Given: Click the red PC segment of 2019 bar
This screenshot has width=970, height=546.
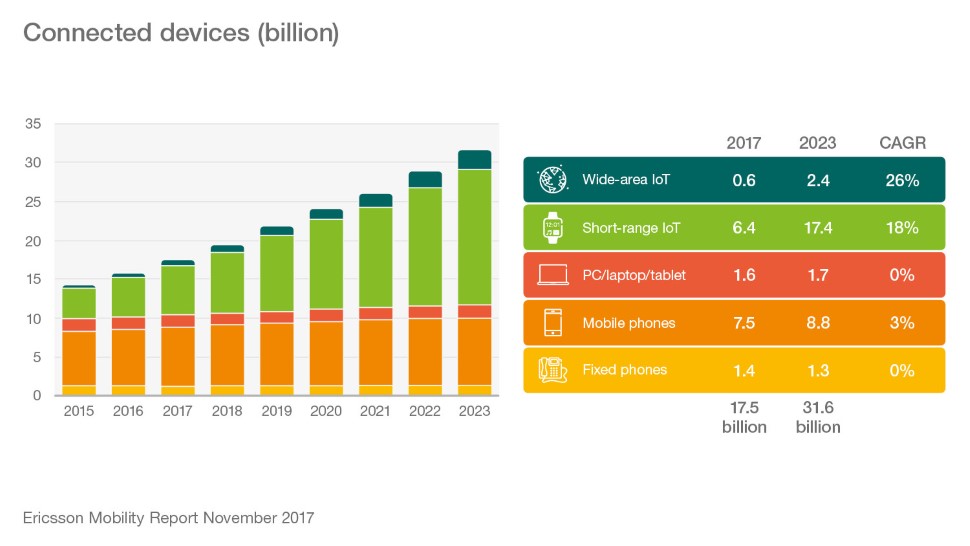Looking at the screenshot, I should pos(278,317).
